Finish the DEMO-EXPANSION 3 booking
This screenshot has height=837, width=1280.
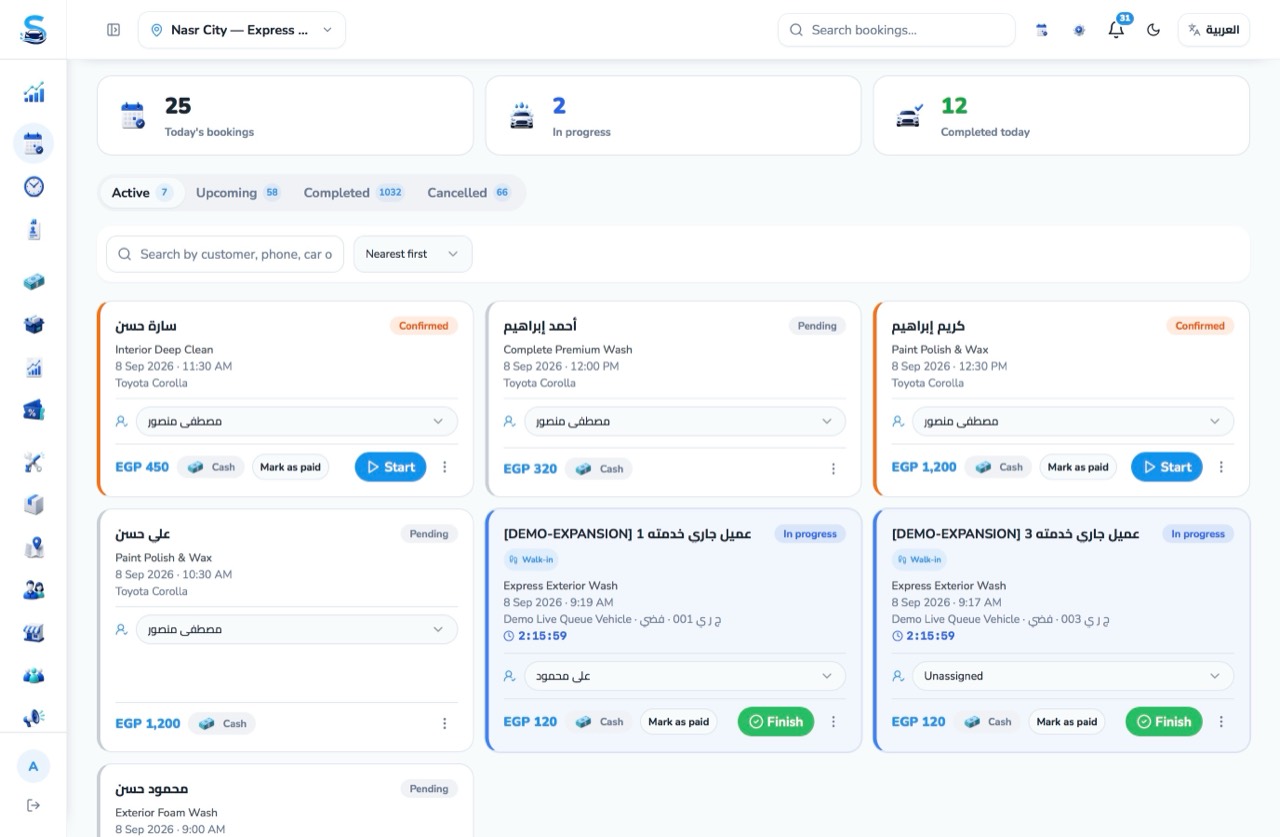pos(1164,722)
